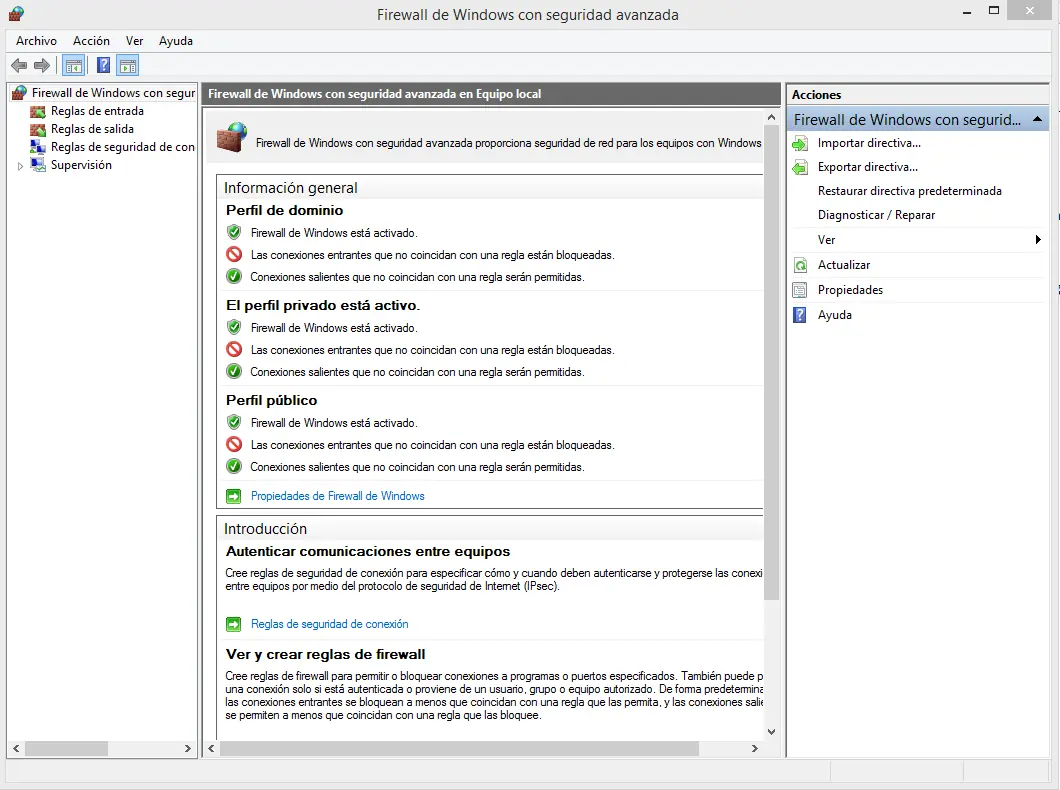Click the Back arrow toolbar icon

pos(19,66)
